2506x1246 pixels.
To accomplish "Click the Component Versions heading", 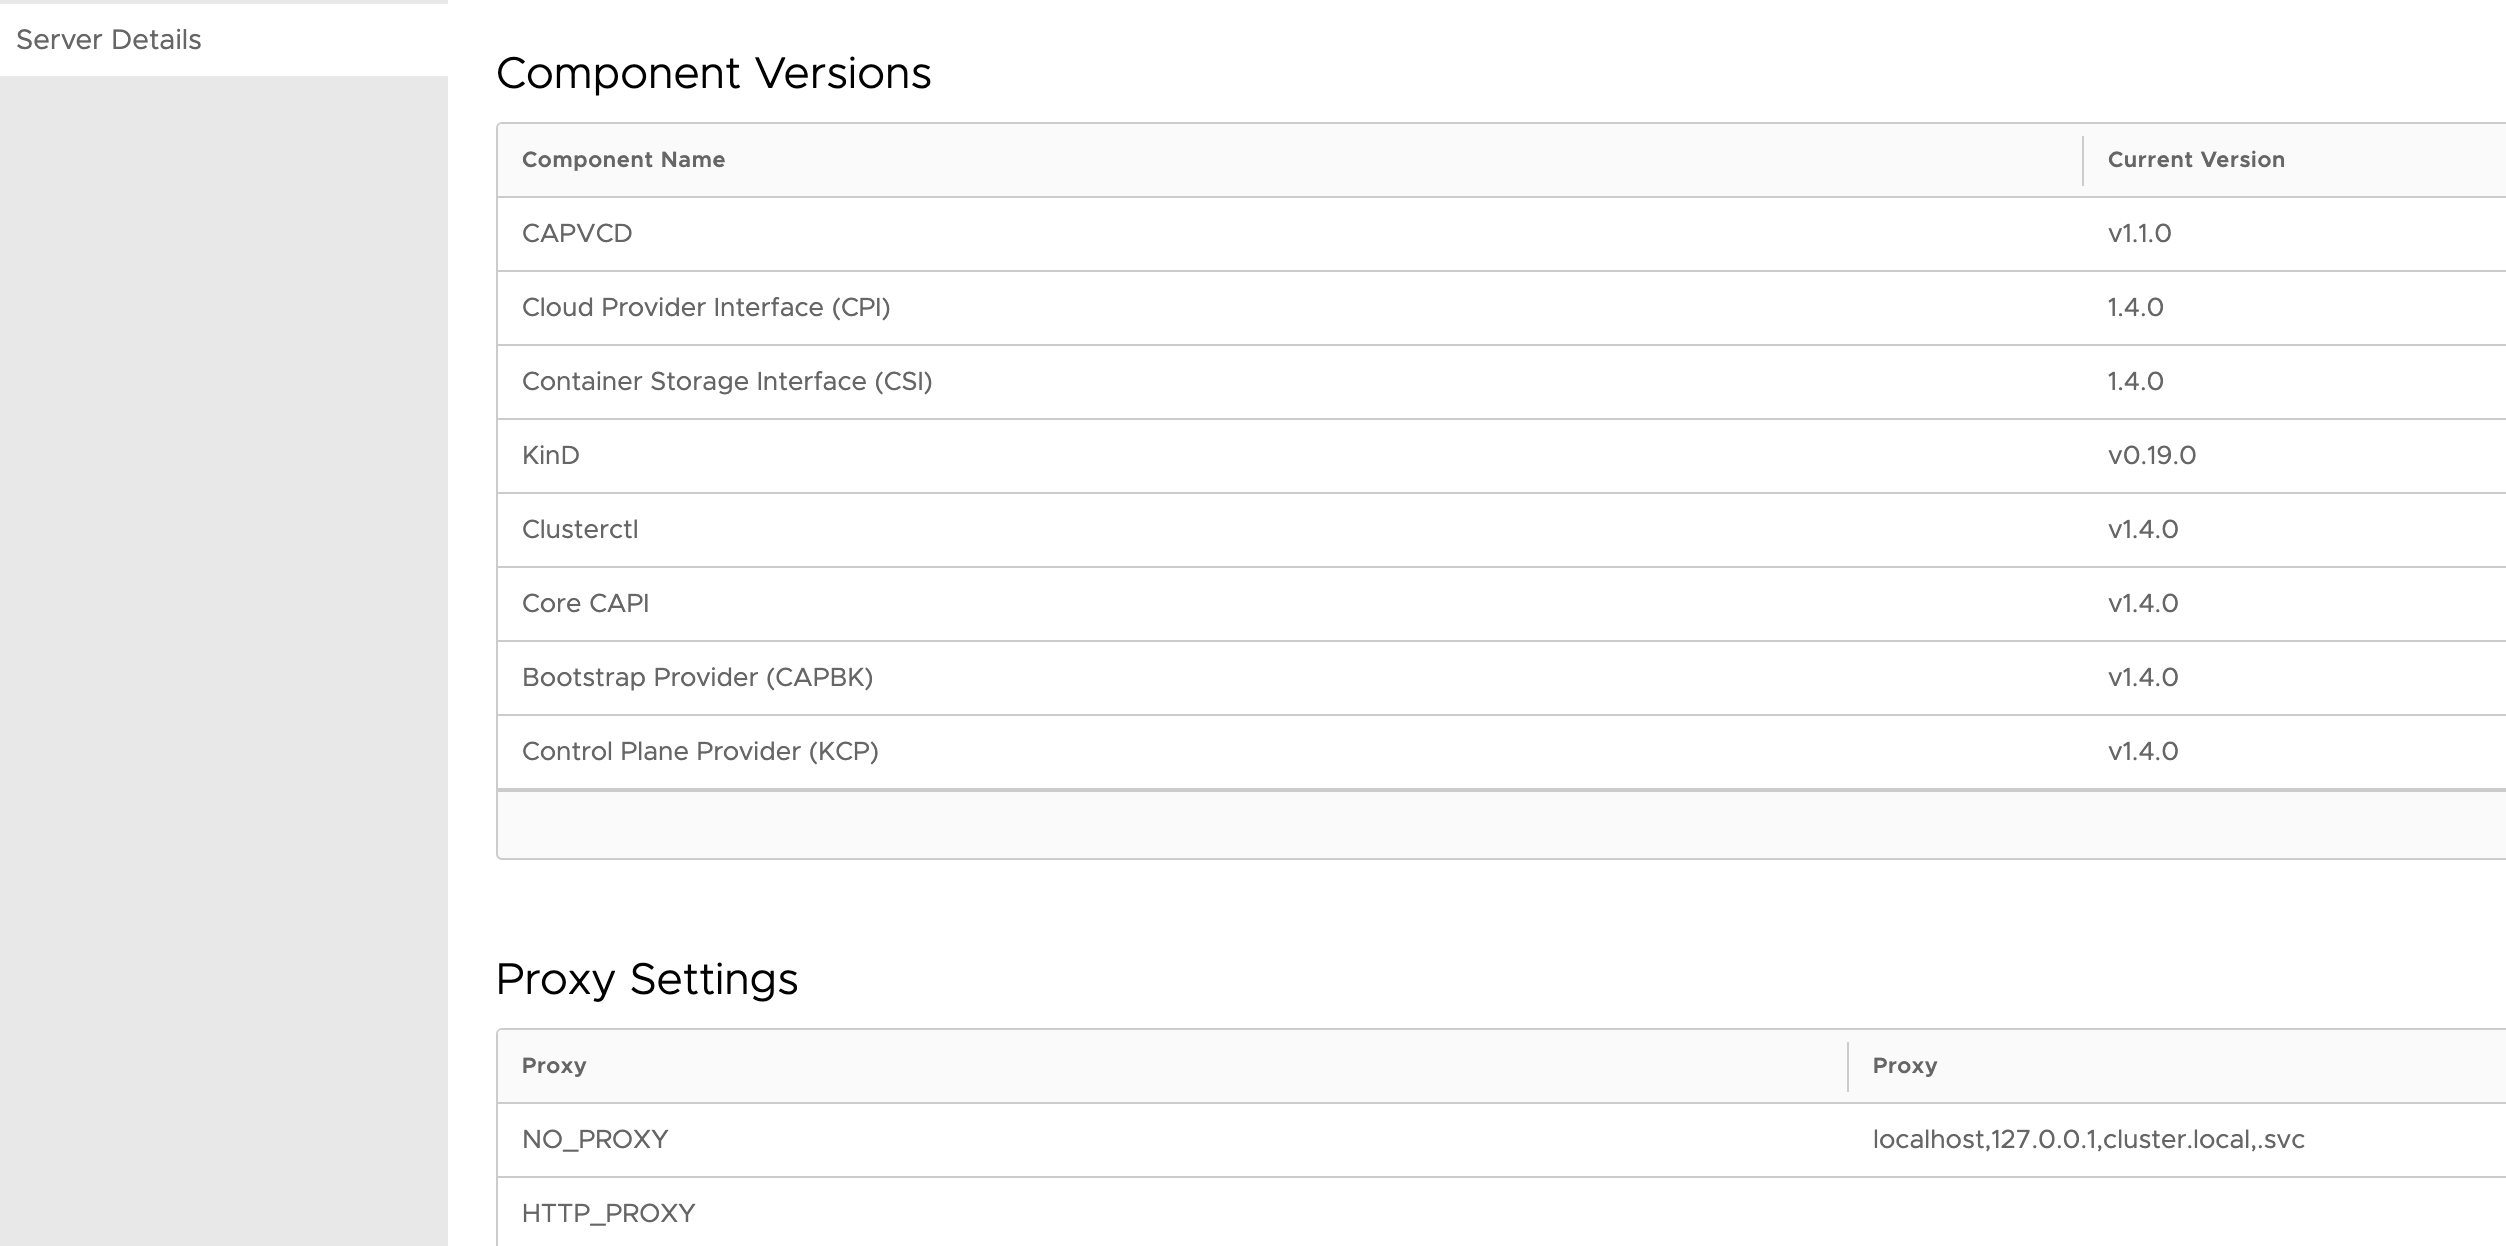I will click(713, 73).
